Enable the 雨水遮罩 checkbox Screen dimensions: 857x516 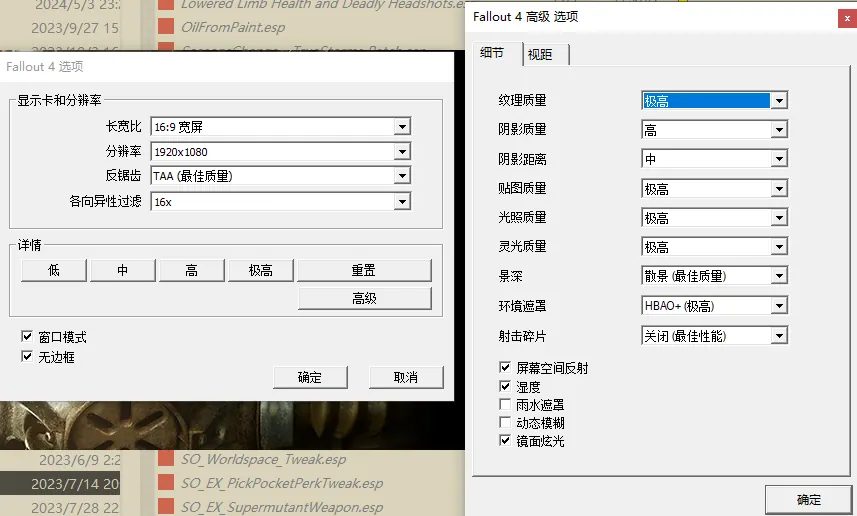coord(505,404)
